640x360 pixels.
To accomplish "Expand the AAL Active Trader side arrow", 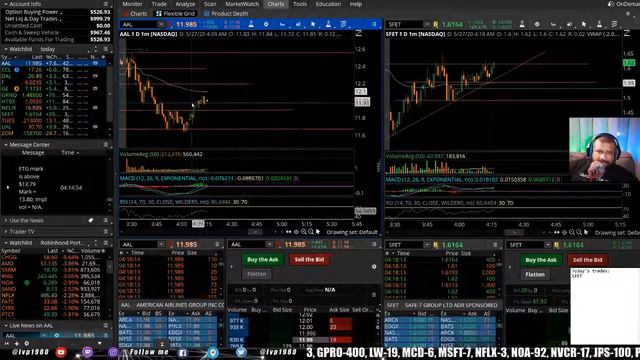I will coord(231,267).
